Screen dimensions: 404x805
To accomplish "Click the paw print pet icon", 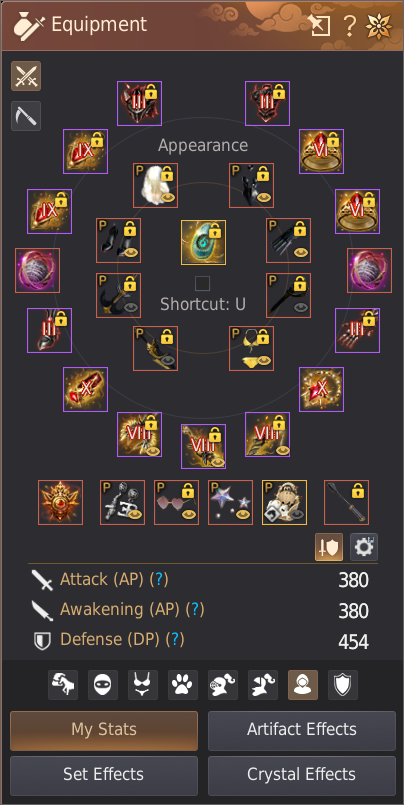I will [183, 685].
